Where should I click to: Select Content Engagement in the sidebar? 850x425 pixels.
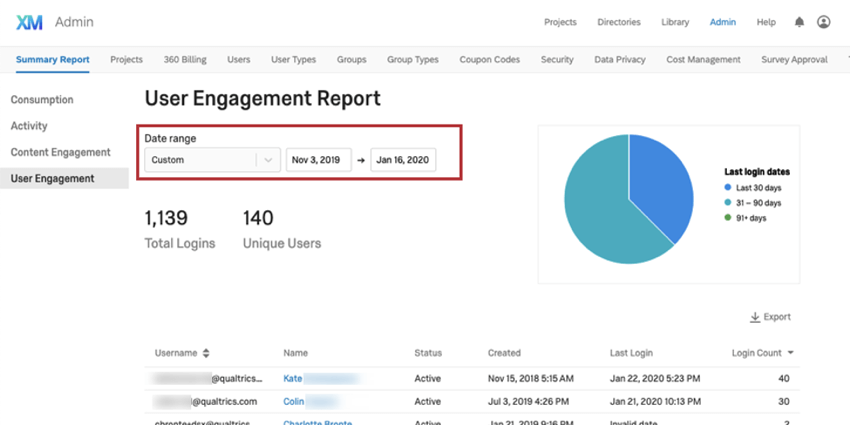pos(60,152)
